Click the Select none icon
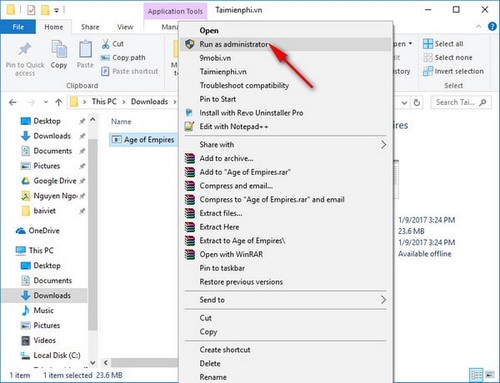Viewport: 500px width, 383px height. [x=428, y=57]
